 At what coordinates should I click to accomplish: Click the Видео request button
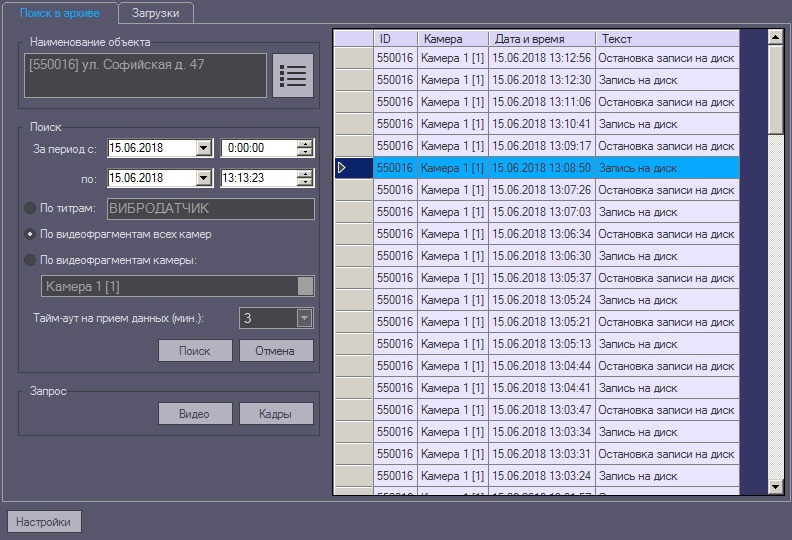click(195, 414)
